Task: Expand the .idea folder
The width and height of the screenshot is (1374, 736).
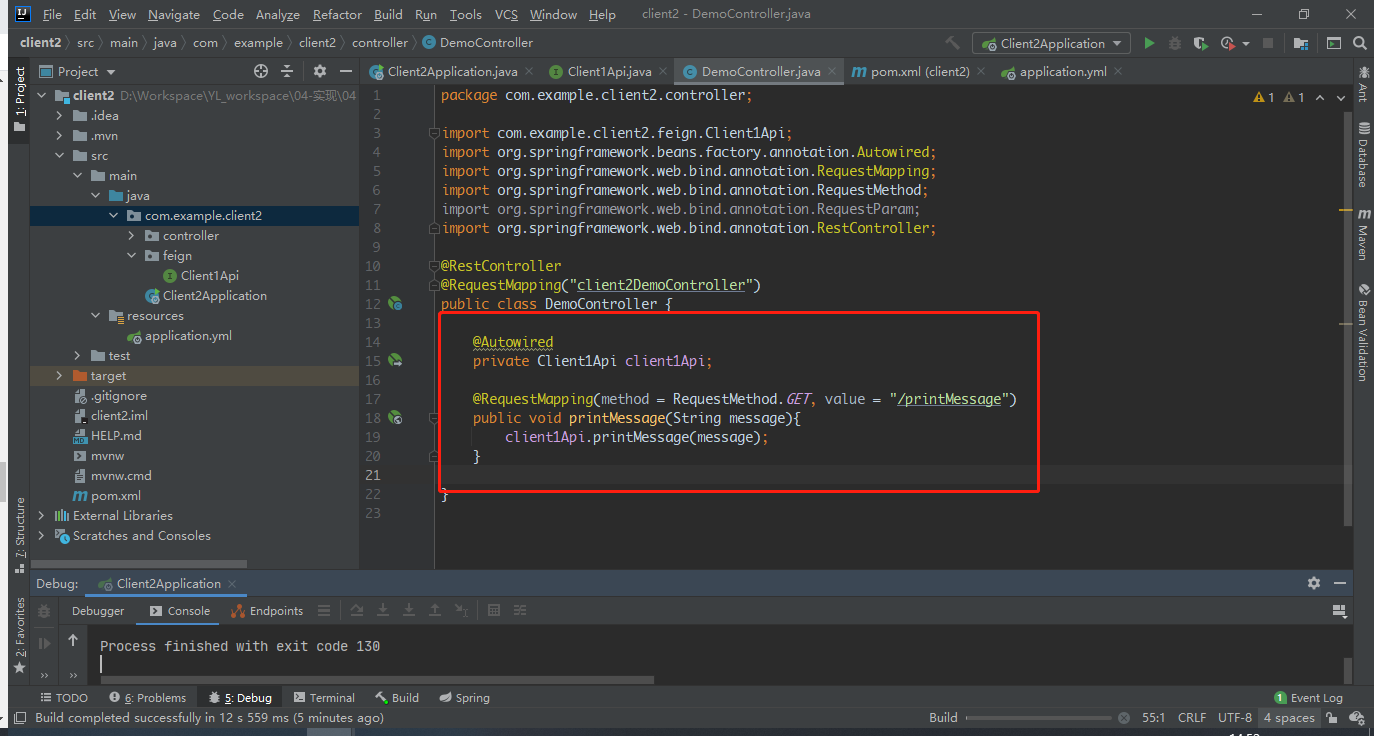Action: tap(60, 115)
